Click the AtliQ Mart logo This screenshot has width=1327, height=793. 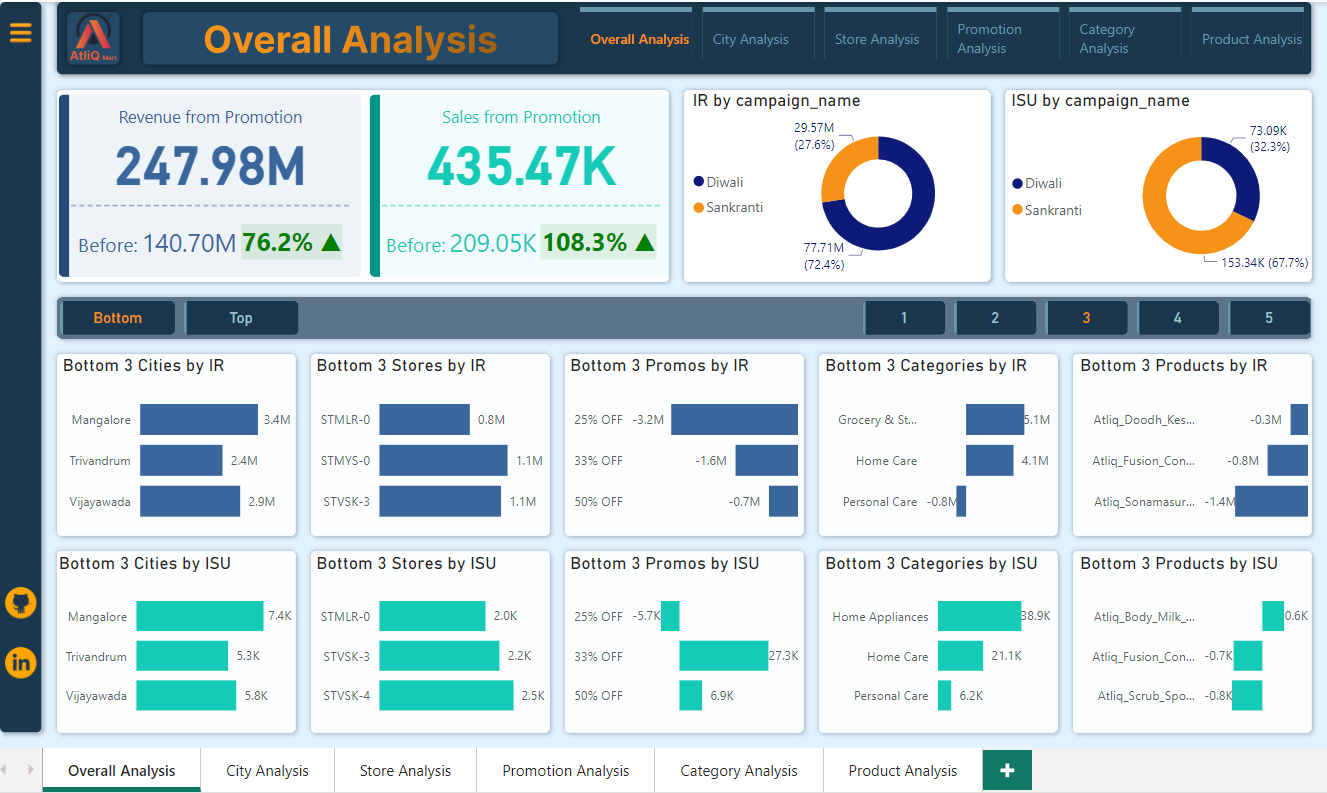[x=93, y=40]
